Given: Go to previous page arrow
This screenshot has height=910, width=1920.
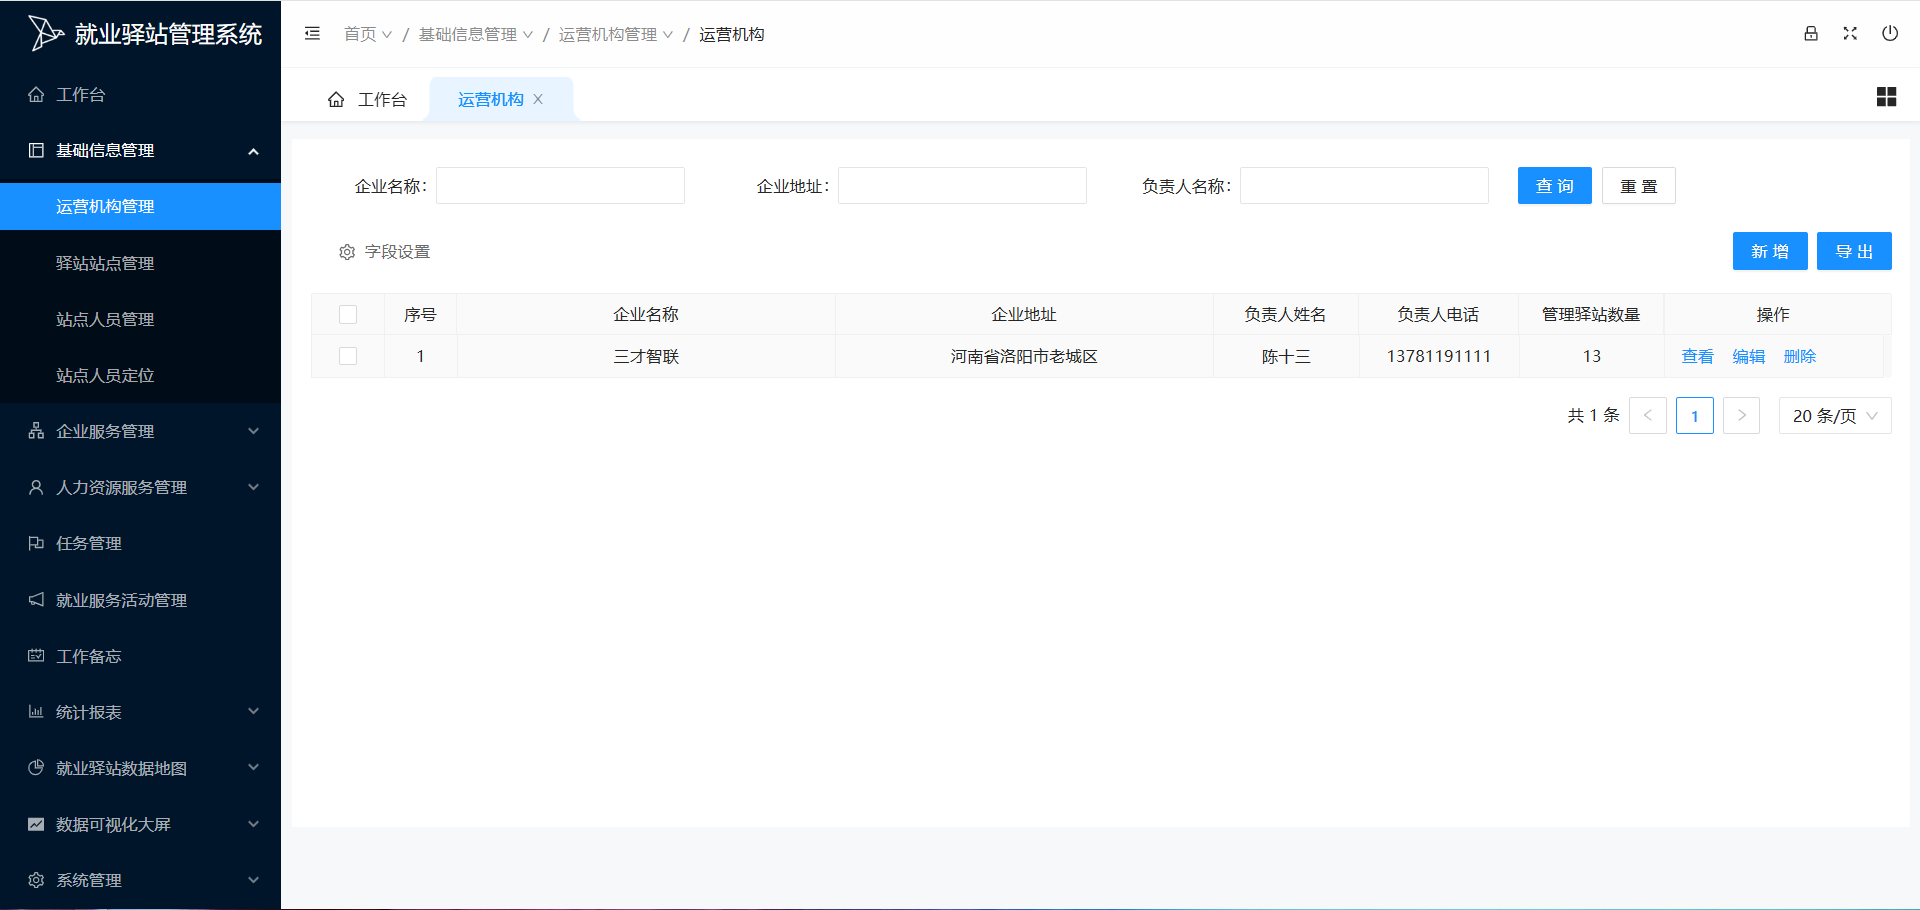Looking at the screenshot, I should point(1648,415).
